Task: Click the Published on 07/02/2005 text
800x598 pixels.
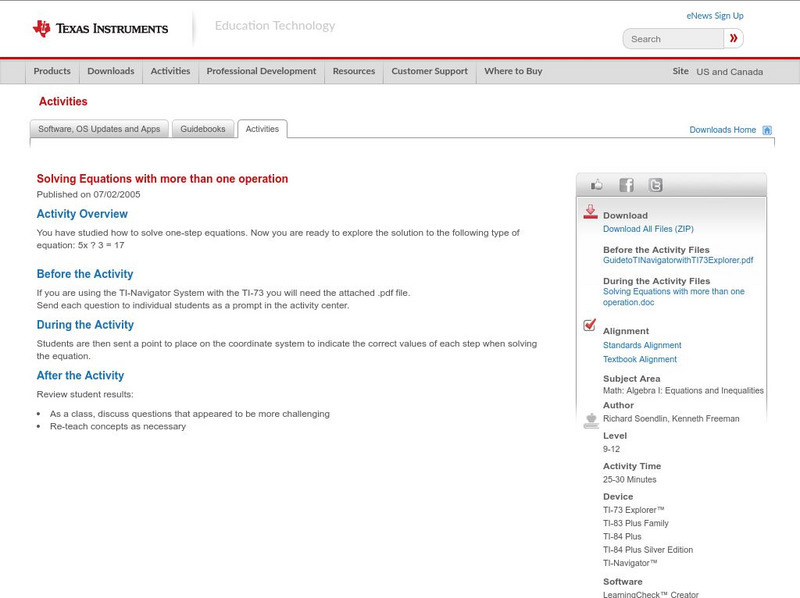Action: point(88,194)
